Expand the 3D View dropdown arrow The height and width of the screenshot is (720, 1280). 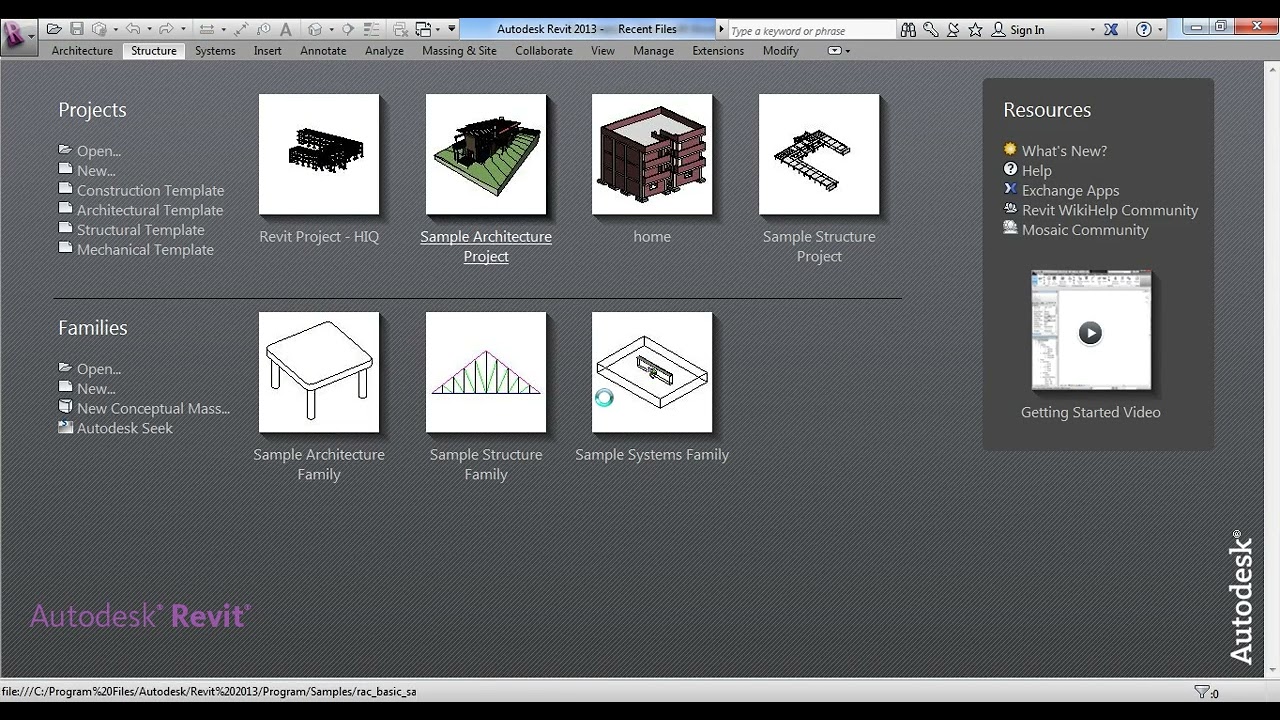[x=331, y=29]
